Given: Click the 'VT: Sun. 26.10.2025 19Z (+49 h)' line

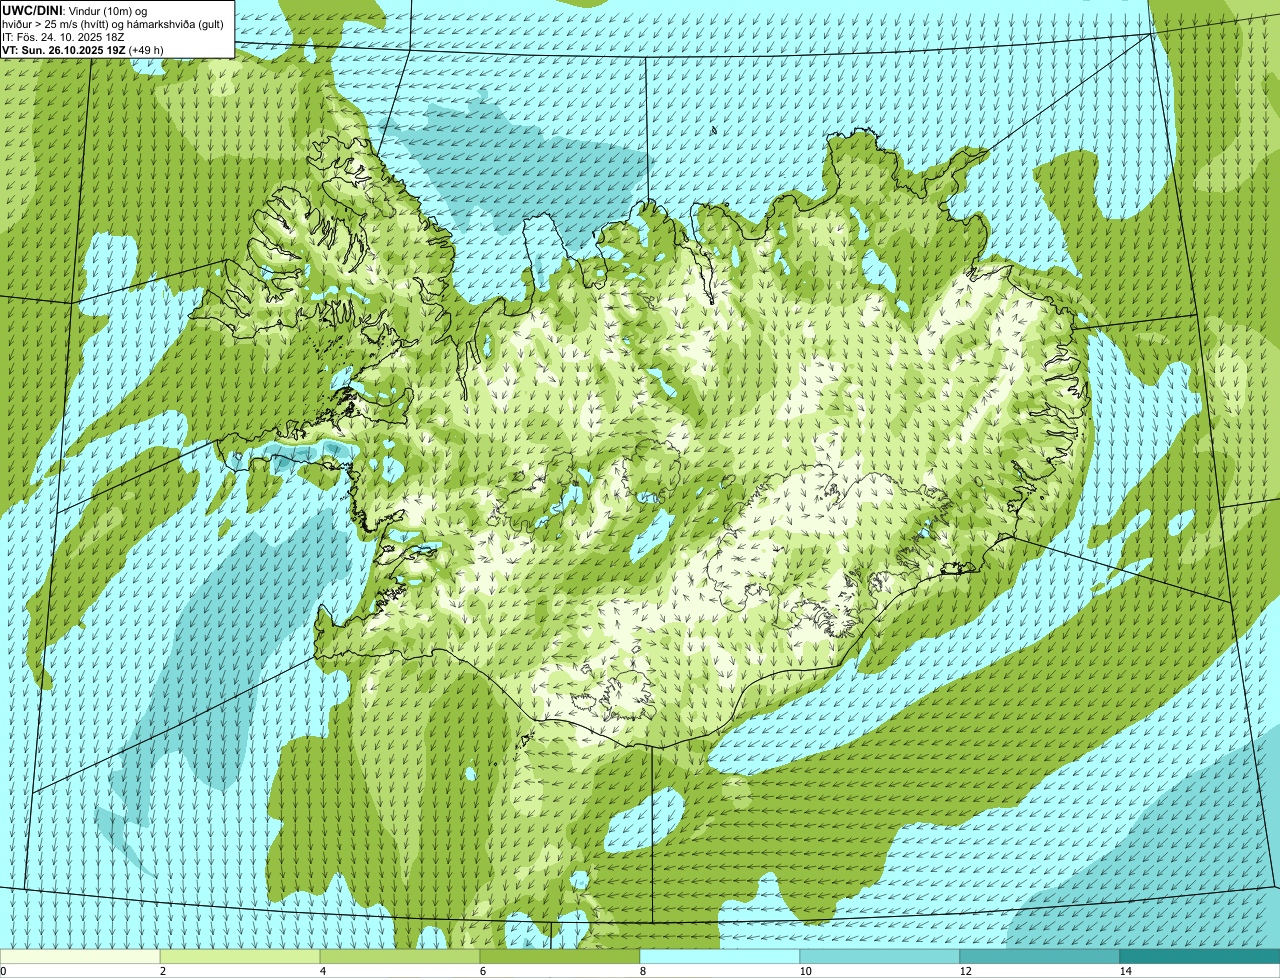Looking at the screenshot, I should tap(83, 49).
